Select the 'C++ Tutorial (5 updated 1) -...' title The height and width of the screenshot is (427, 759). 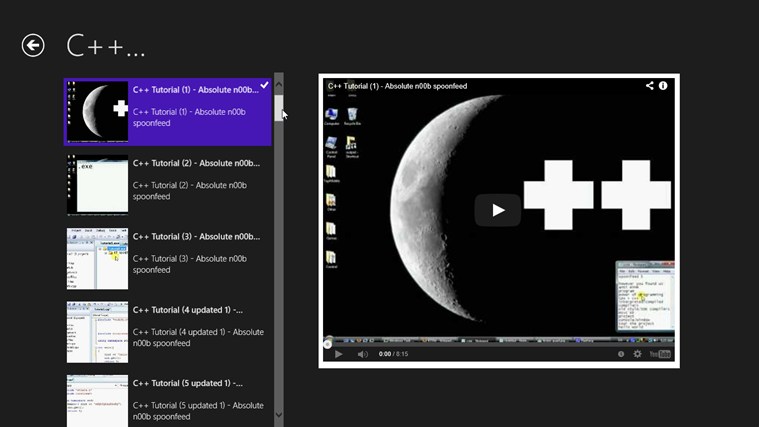click(188, 383)
